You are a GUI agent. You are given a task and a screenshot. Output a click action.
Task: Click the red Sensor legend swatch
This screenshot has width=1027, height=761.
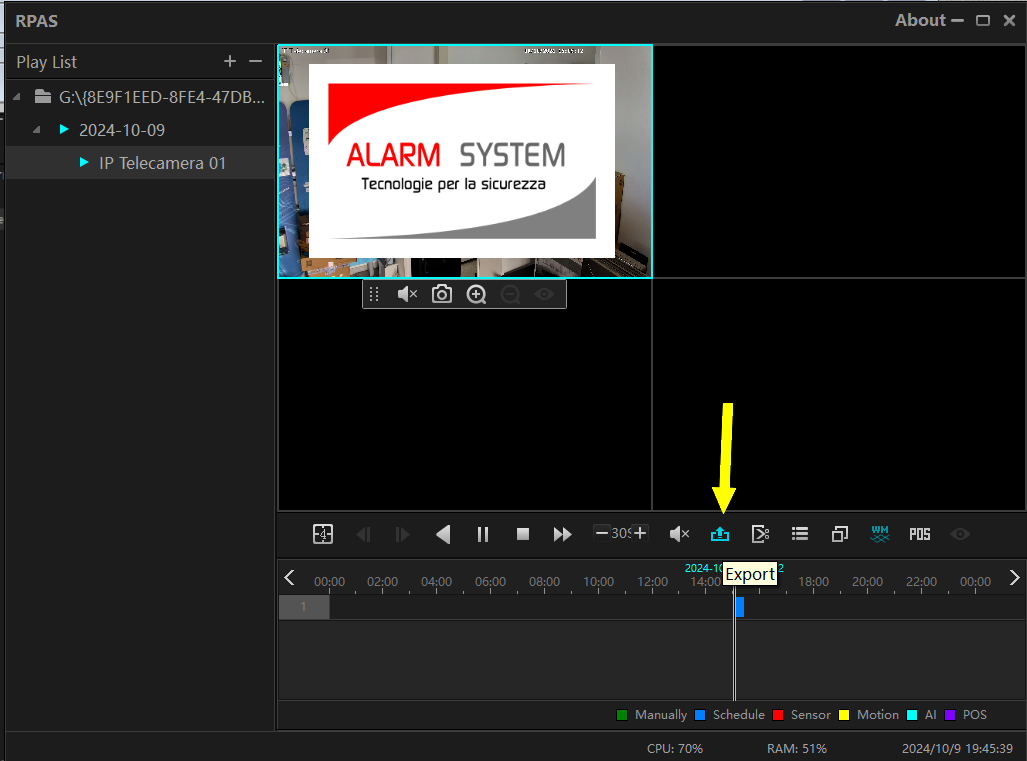(778, 715)
